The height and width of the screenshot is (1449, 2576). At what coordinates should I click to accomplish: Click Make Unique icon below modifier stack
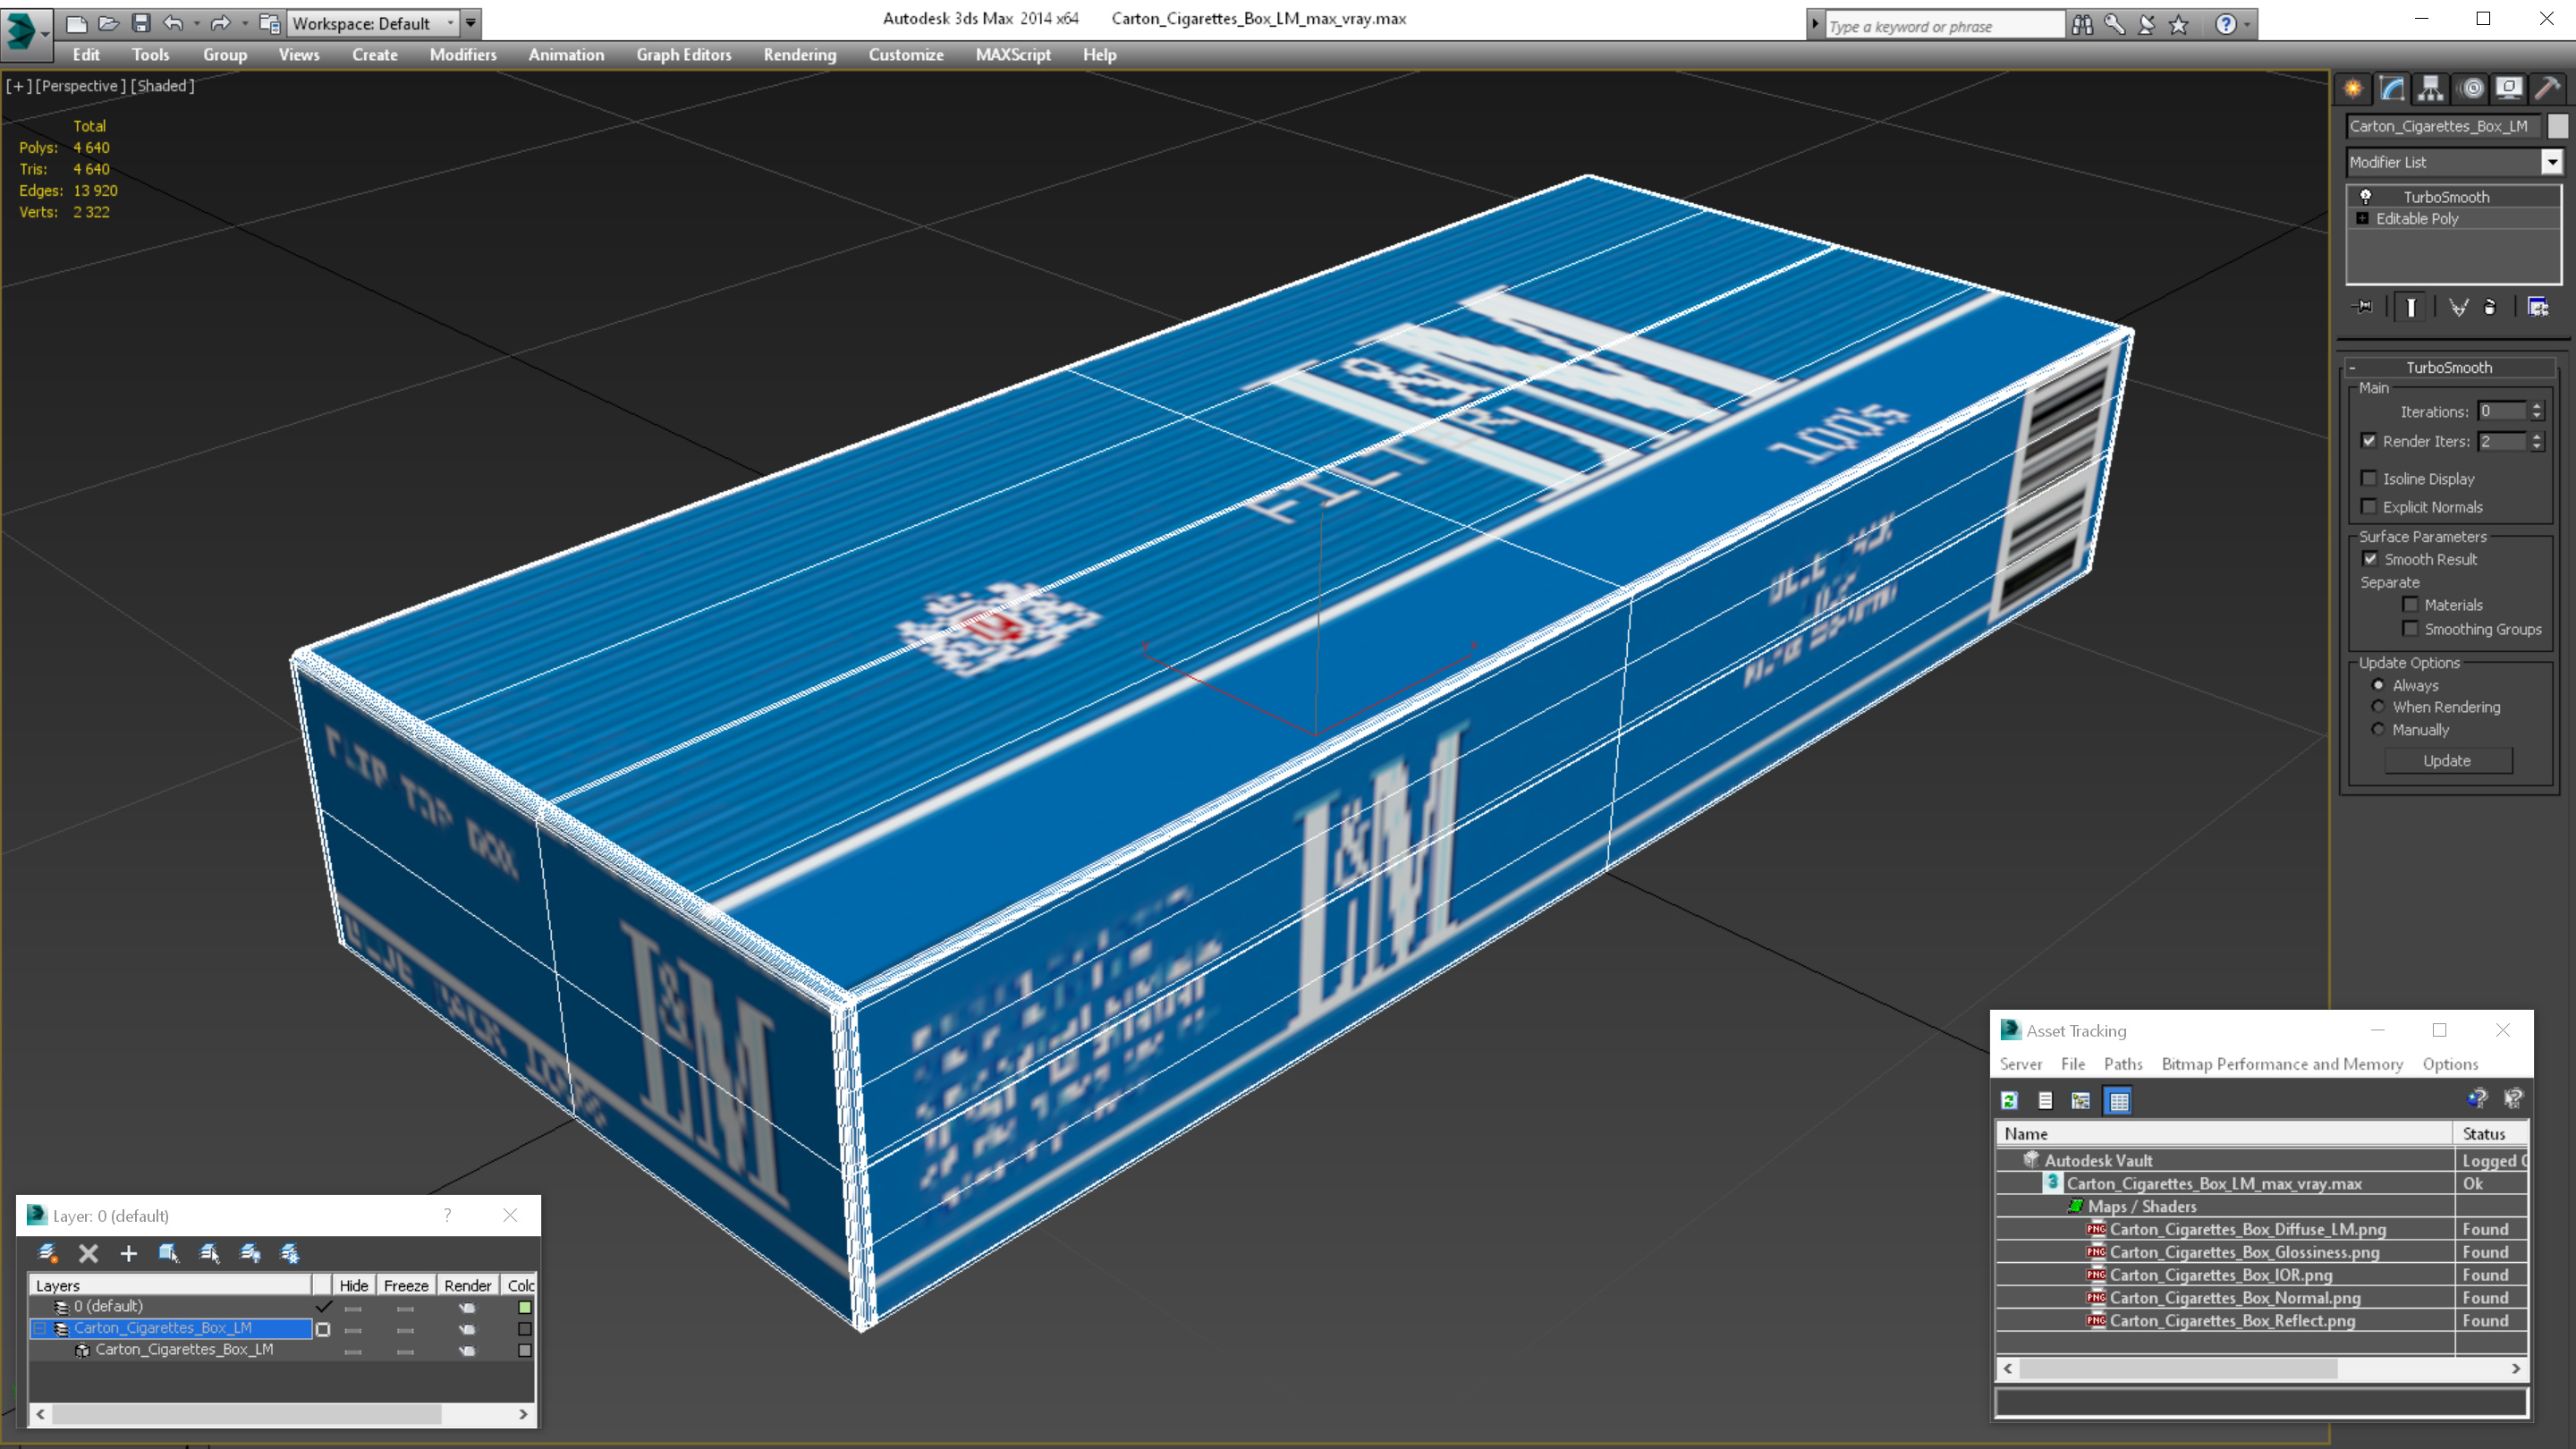pos(2459,307)
